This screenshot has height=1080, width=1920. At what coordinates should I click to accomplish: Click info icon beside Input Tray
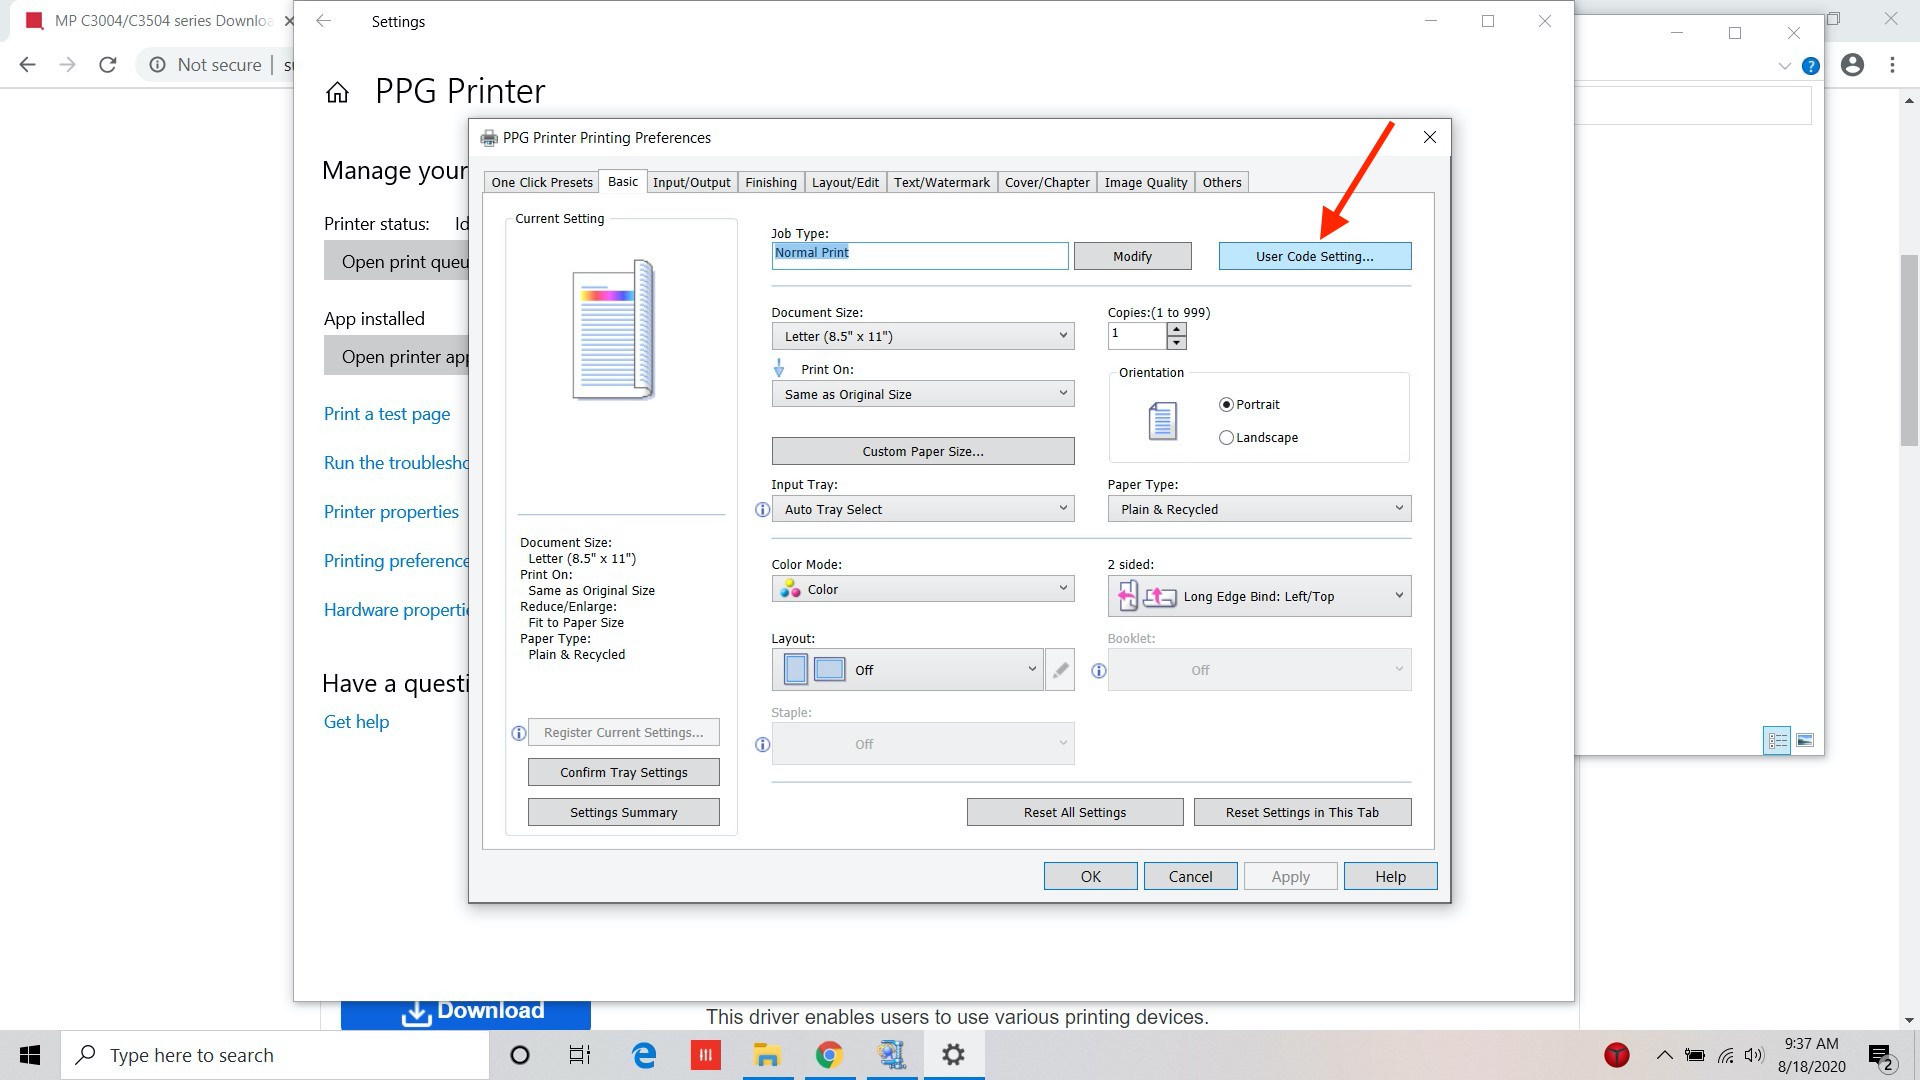click(762, 510)
